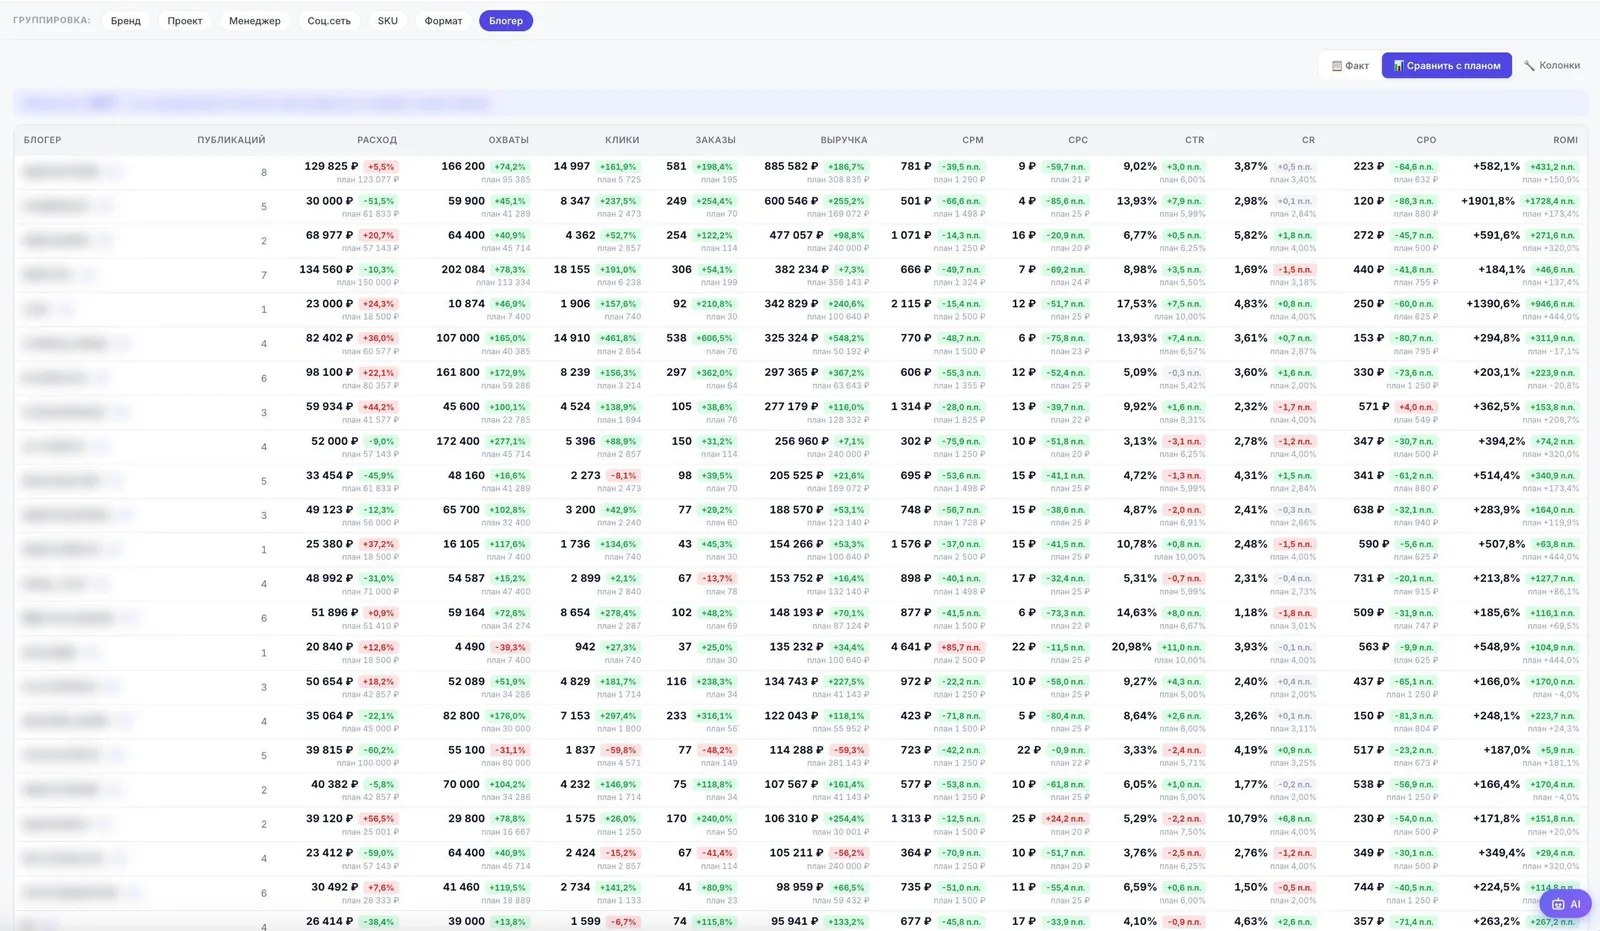Click the 885 582 ₽ revenue value
This screenshot has height=931, width=1600.
point(791,166)
